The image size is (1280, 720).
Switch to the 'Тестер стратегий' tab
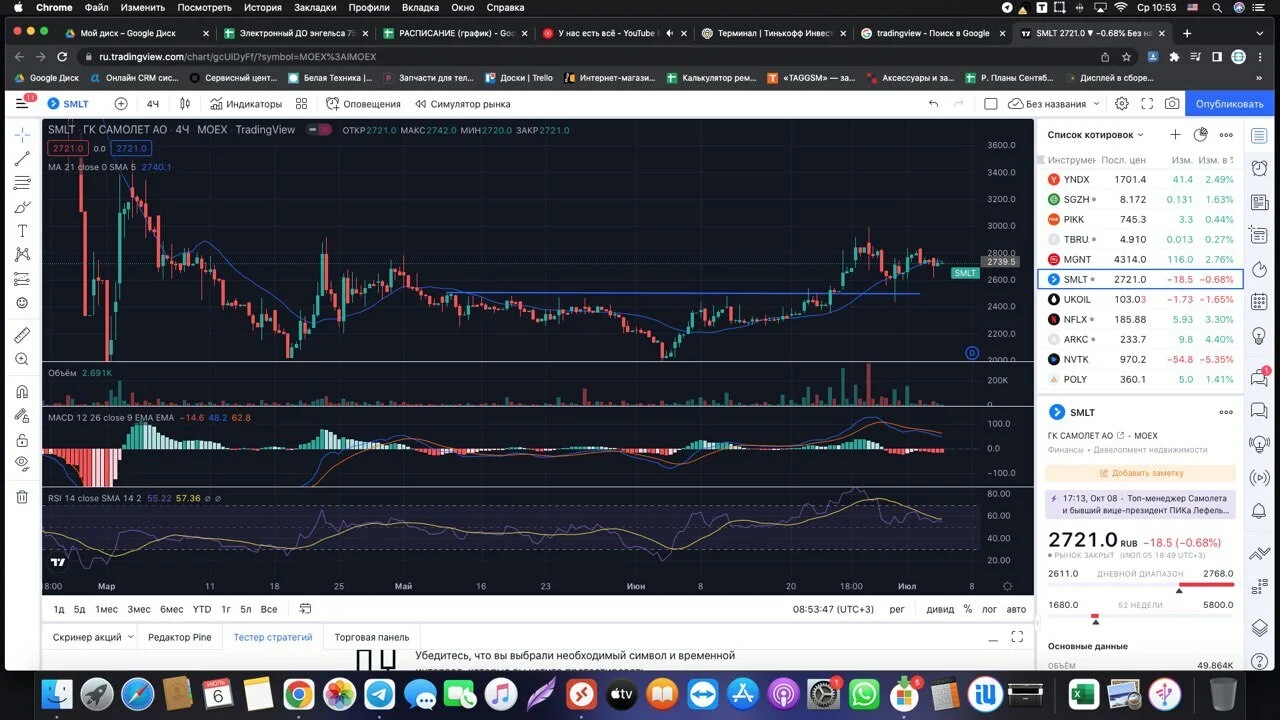click(273, 637)
